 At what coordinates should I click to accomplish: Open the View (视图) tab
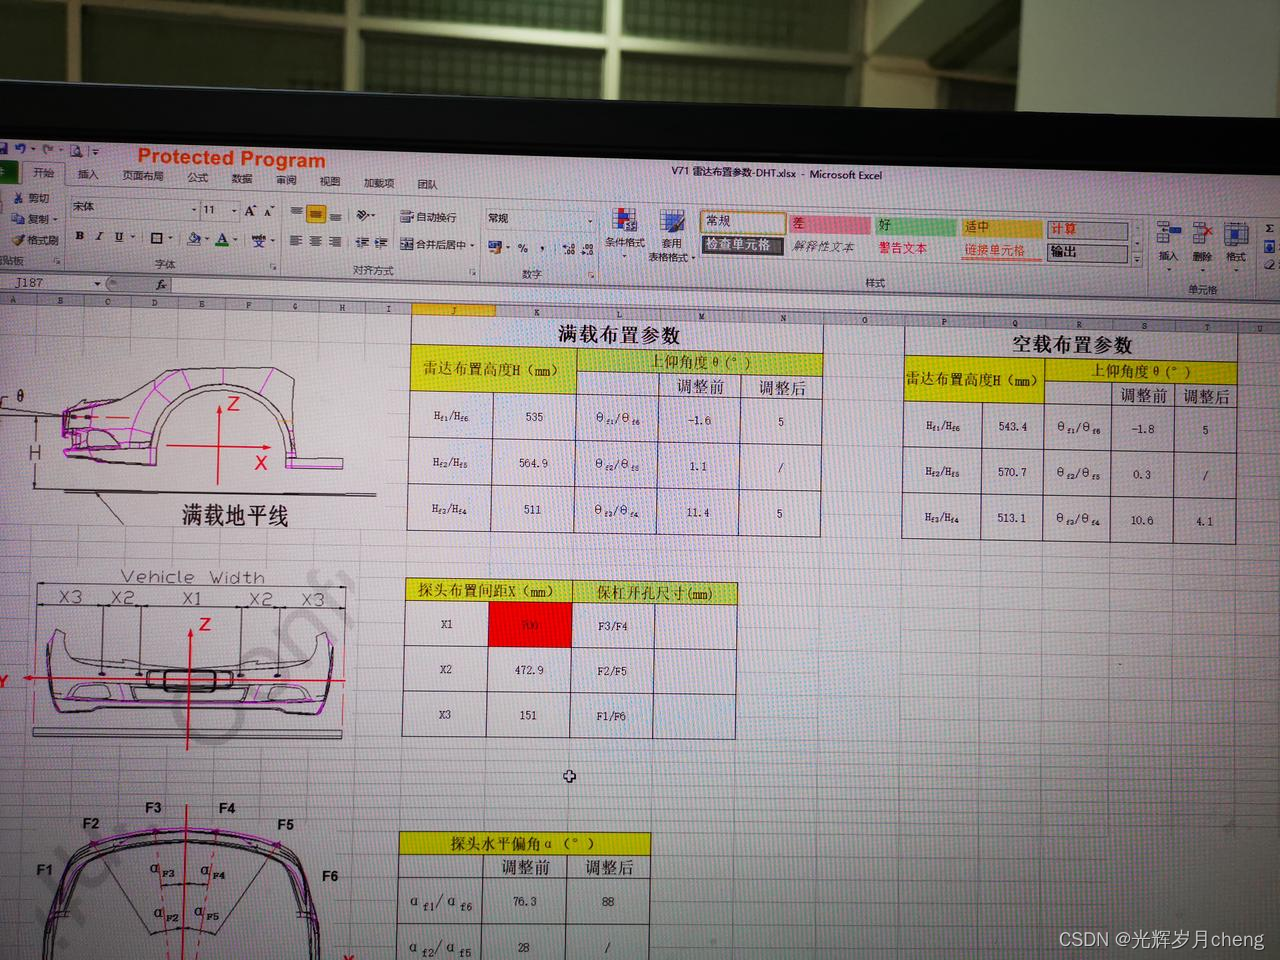pyautogui.click(x=330, y=181)
